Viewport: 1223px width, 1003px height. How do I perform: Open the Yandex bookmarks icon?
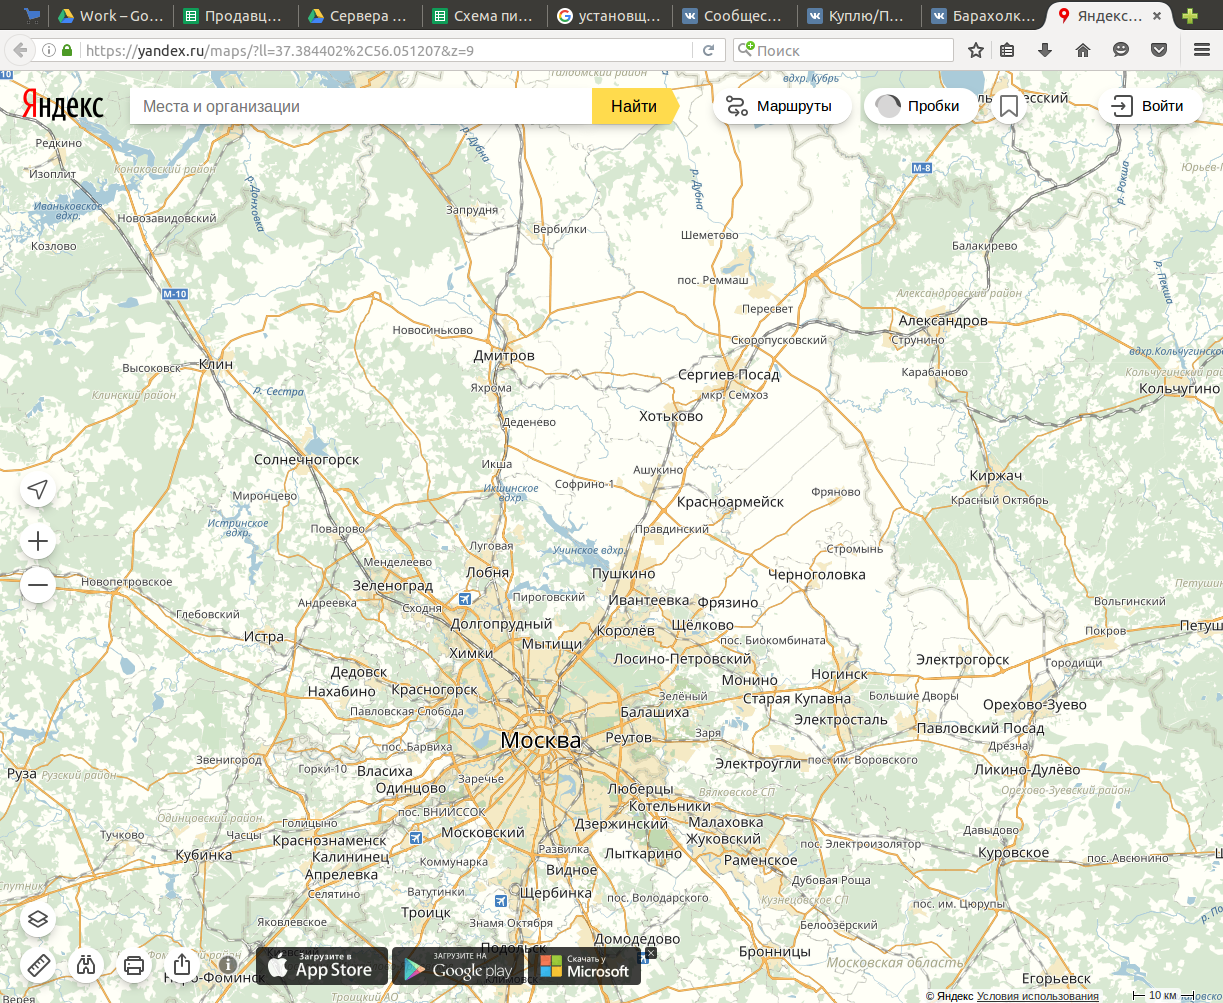tap(1009, 106)
